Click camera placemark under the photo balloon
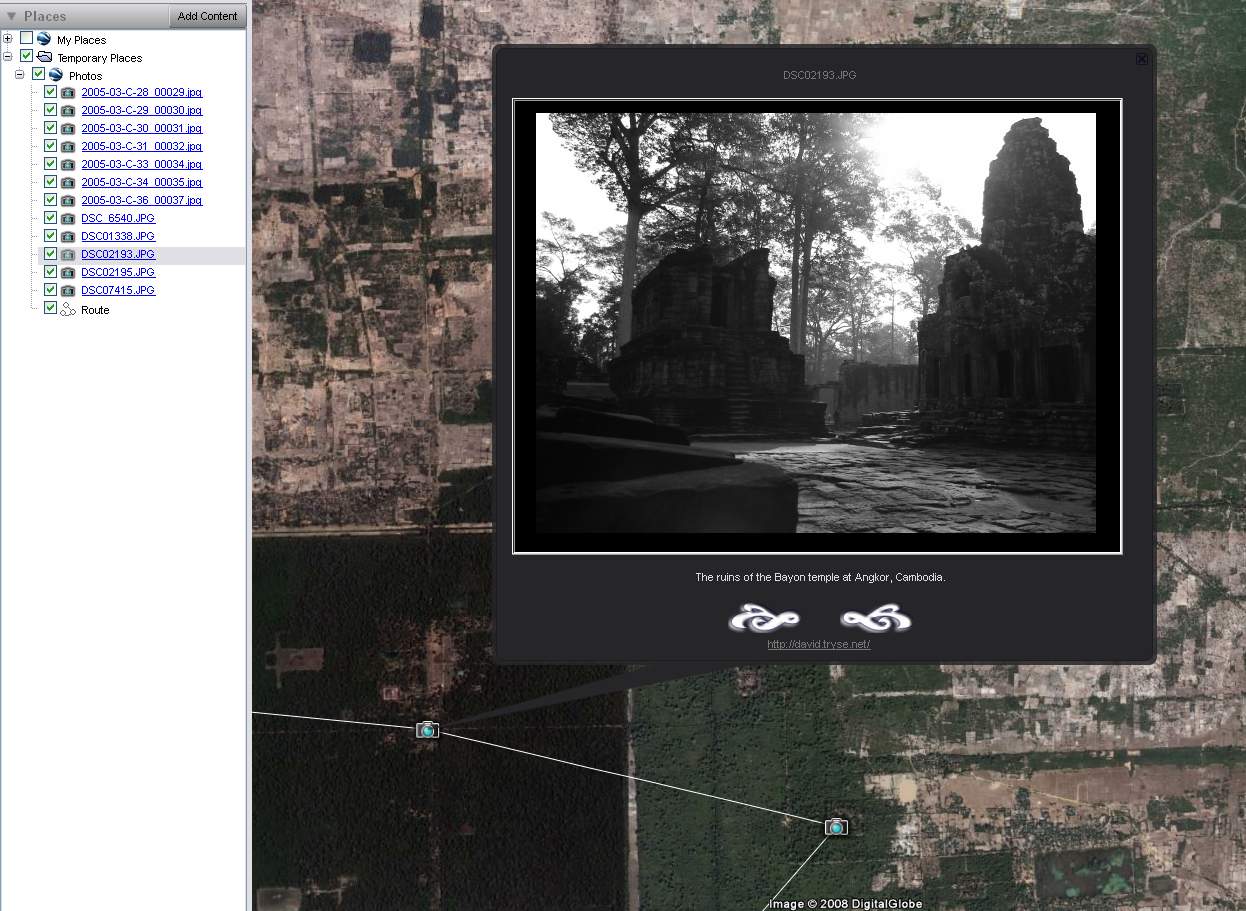 427,730
